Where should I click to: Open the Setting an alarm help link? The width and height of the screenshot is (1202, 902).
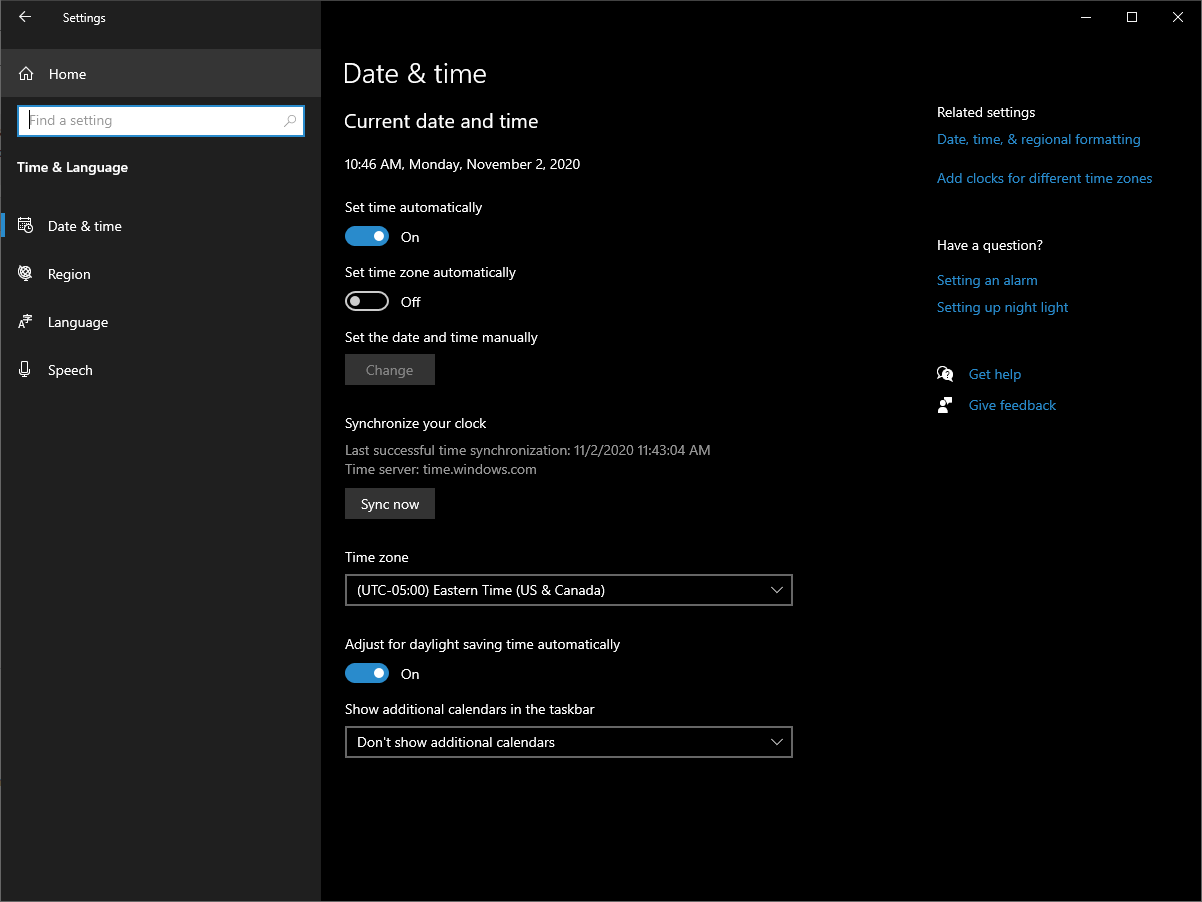[987, 281]
